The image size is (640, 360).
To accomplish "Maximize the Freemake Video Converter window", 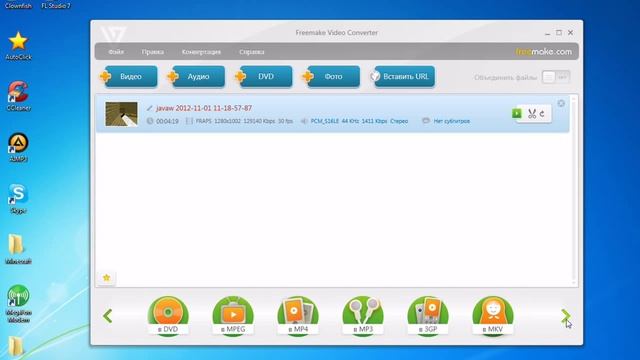I will click(559, 33).
